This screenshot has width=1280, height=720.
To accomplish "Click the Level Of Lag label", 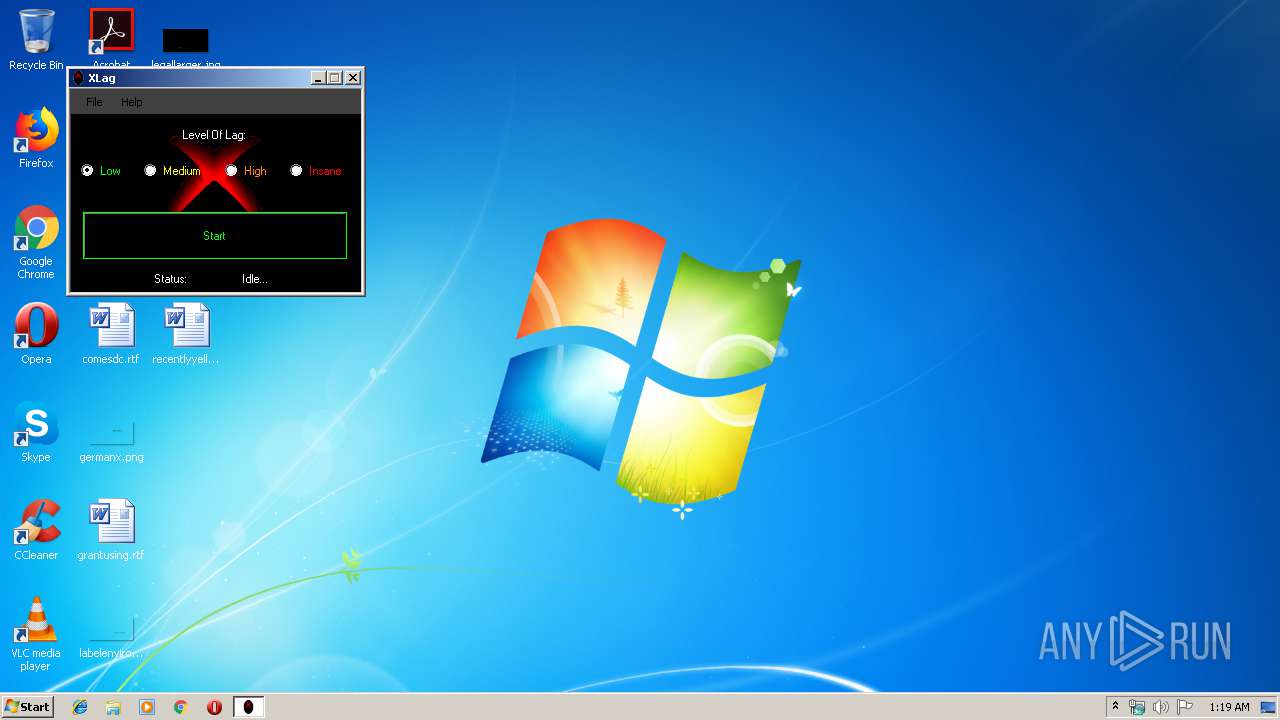I will point(214,135).
